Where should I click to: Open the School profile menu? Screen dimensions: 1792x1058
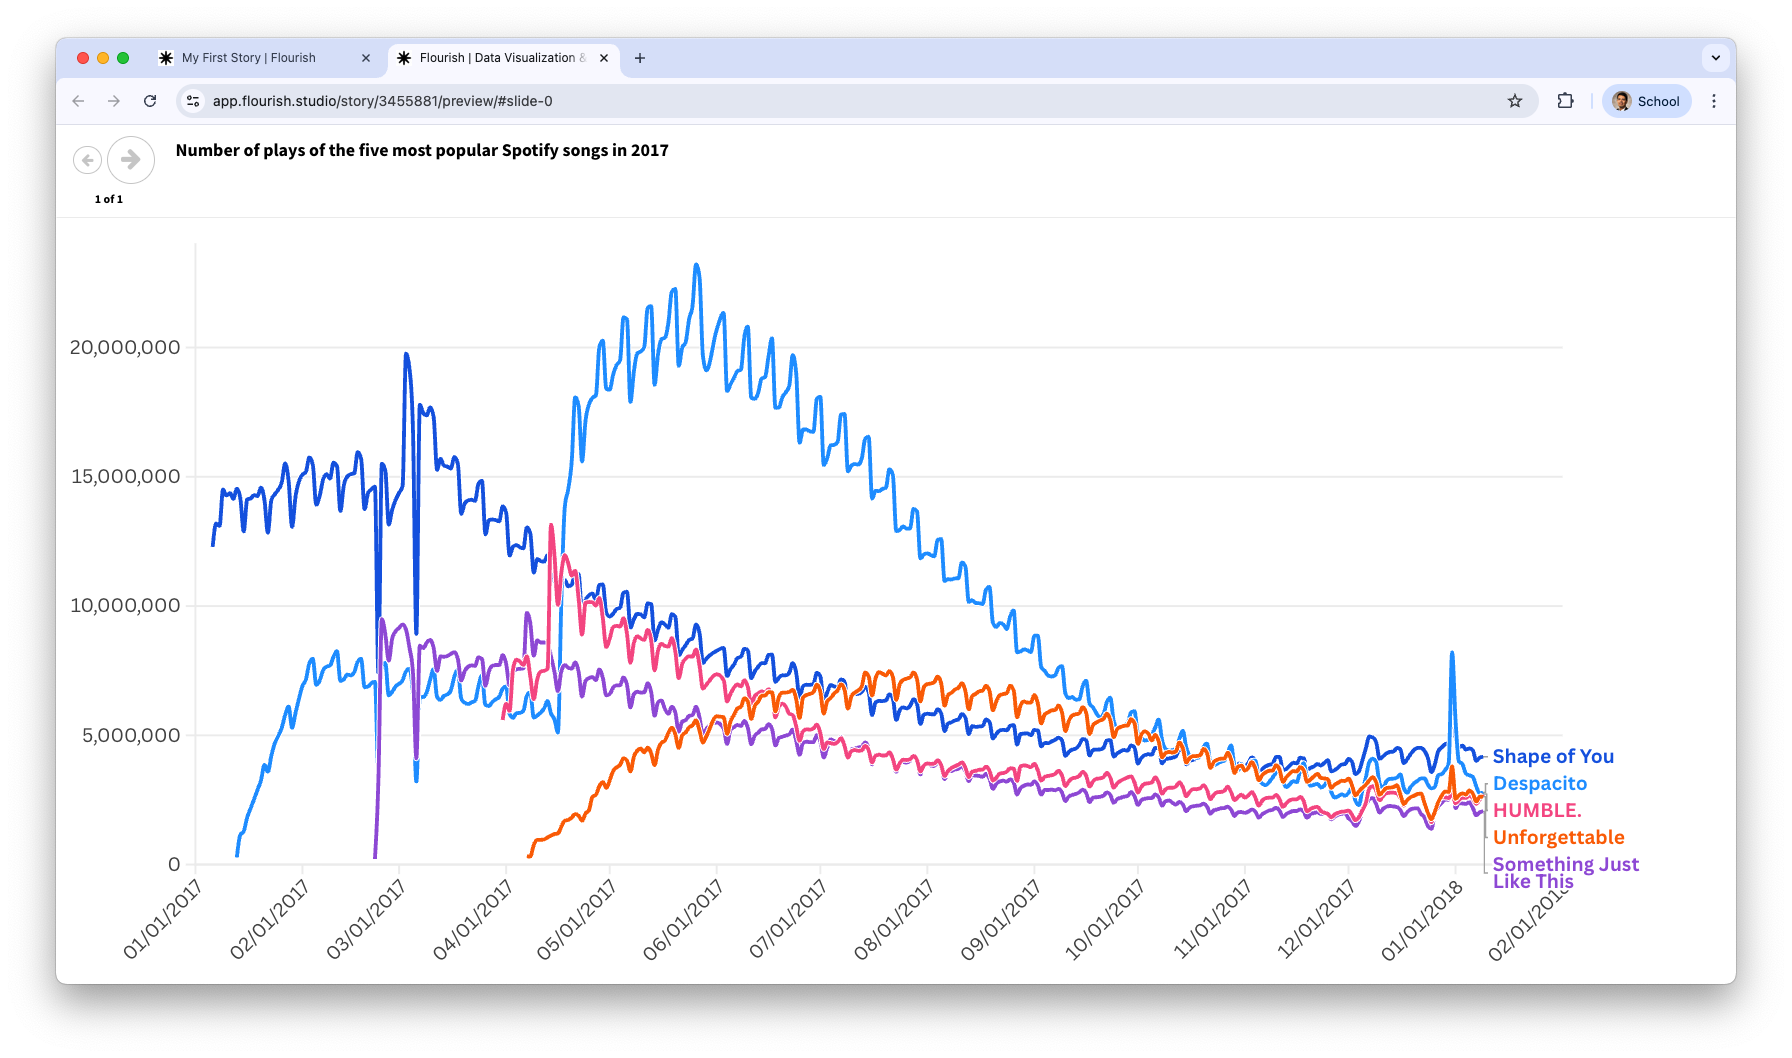1646,101
